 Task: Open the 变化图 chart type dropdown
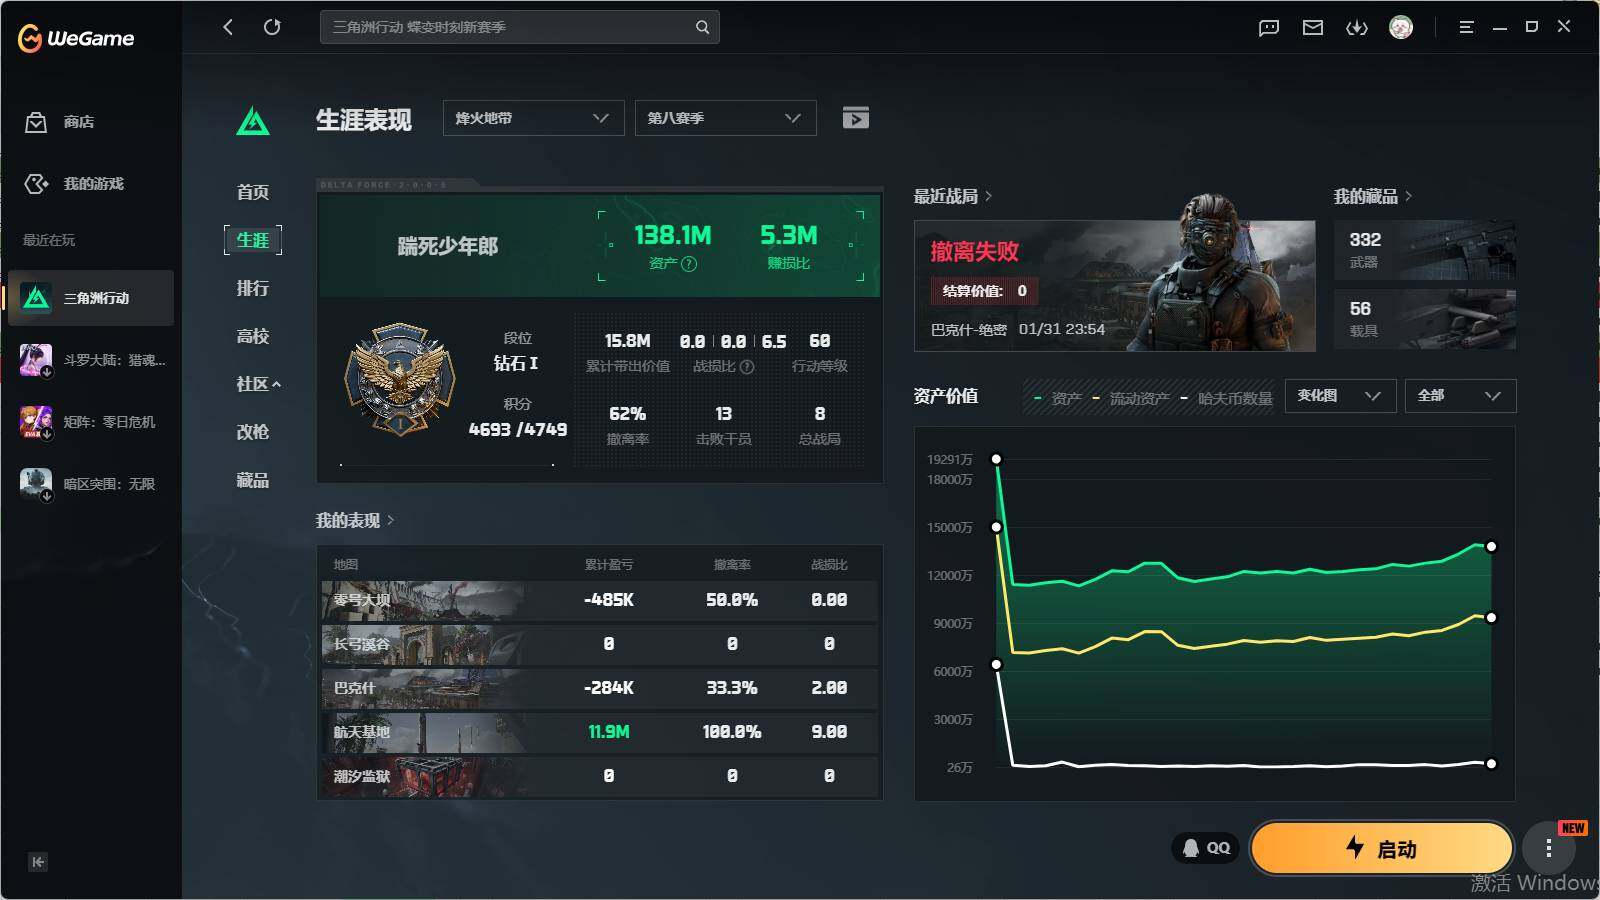pyautogui.click(x=1340, y=396)
